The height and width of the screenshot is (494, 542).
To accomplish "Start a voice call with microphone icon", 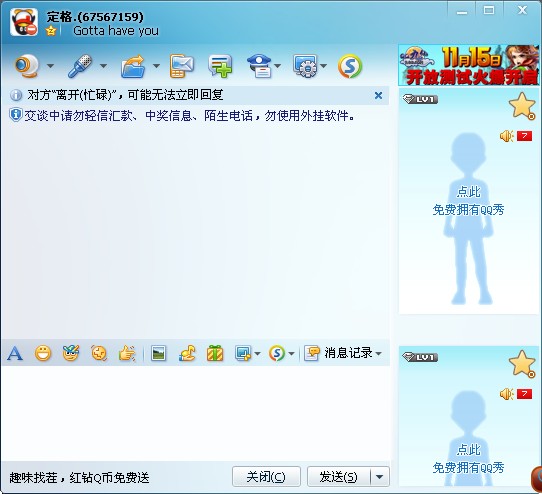I will (80, 66).
